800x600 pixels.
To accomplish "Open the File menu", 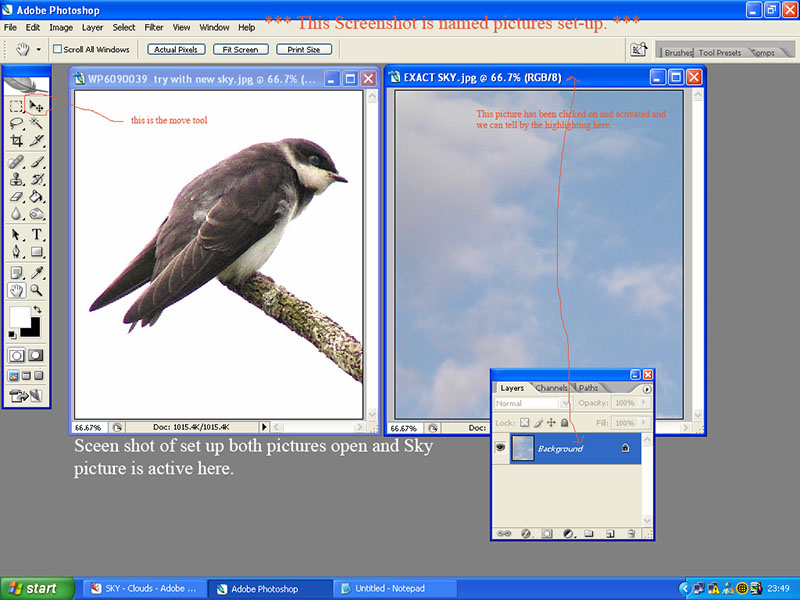I will pos(10,28).
